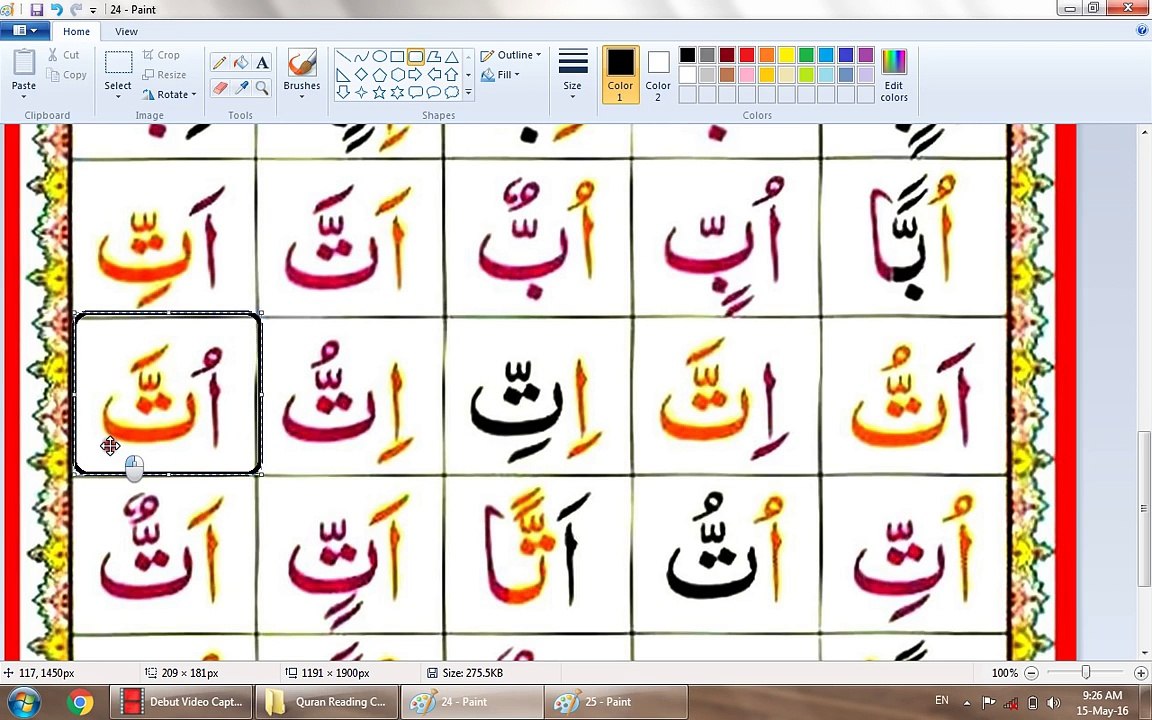Switch to the View ribbon tab
1152x720 pixels.
(x=126, y=32)
